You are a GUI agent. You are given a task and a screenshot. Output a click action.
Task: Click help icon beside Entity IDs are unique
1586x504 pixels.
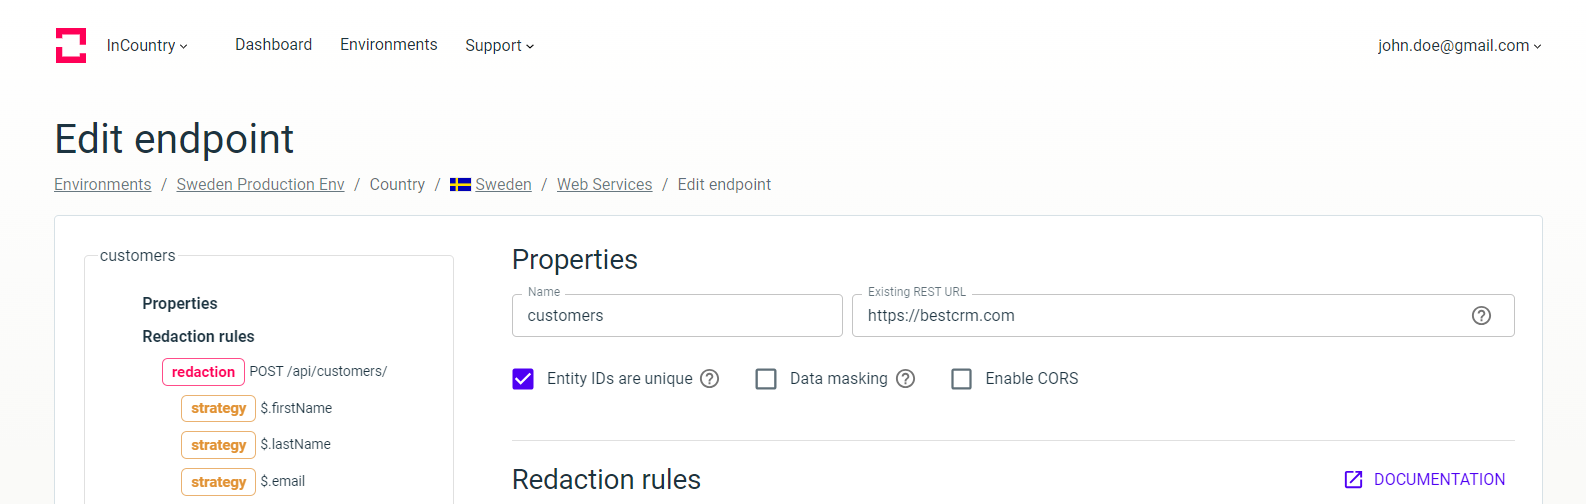pos(710,379)
